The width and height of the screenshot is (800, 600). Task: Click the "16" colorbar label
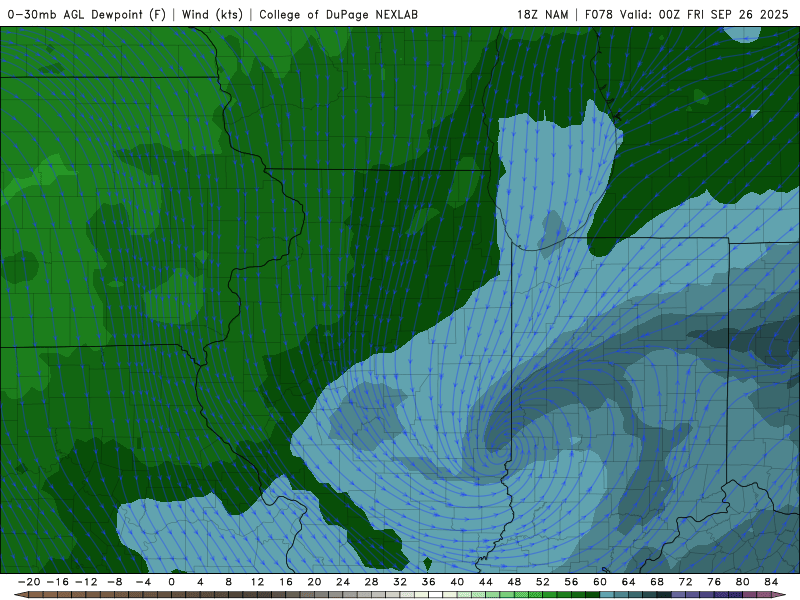(x=286, y=582)
